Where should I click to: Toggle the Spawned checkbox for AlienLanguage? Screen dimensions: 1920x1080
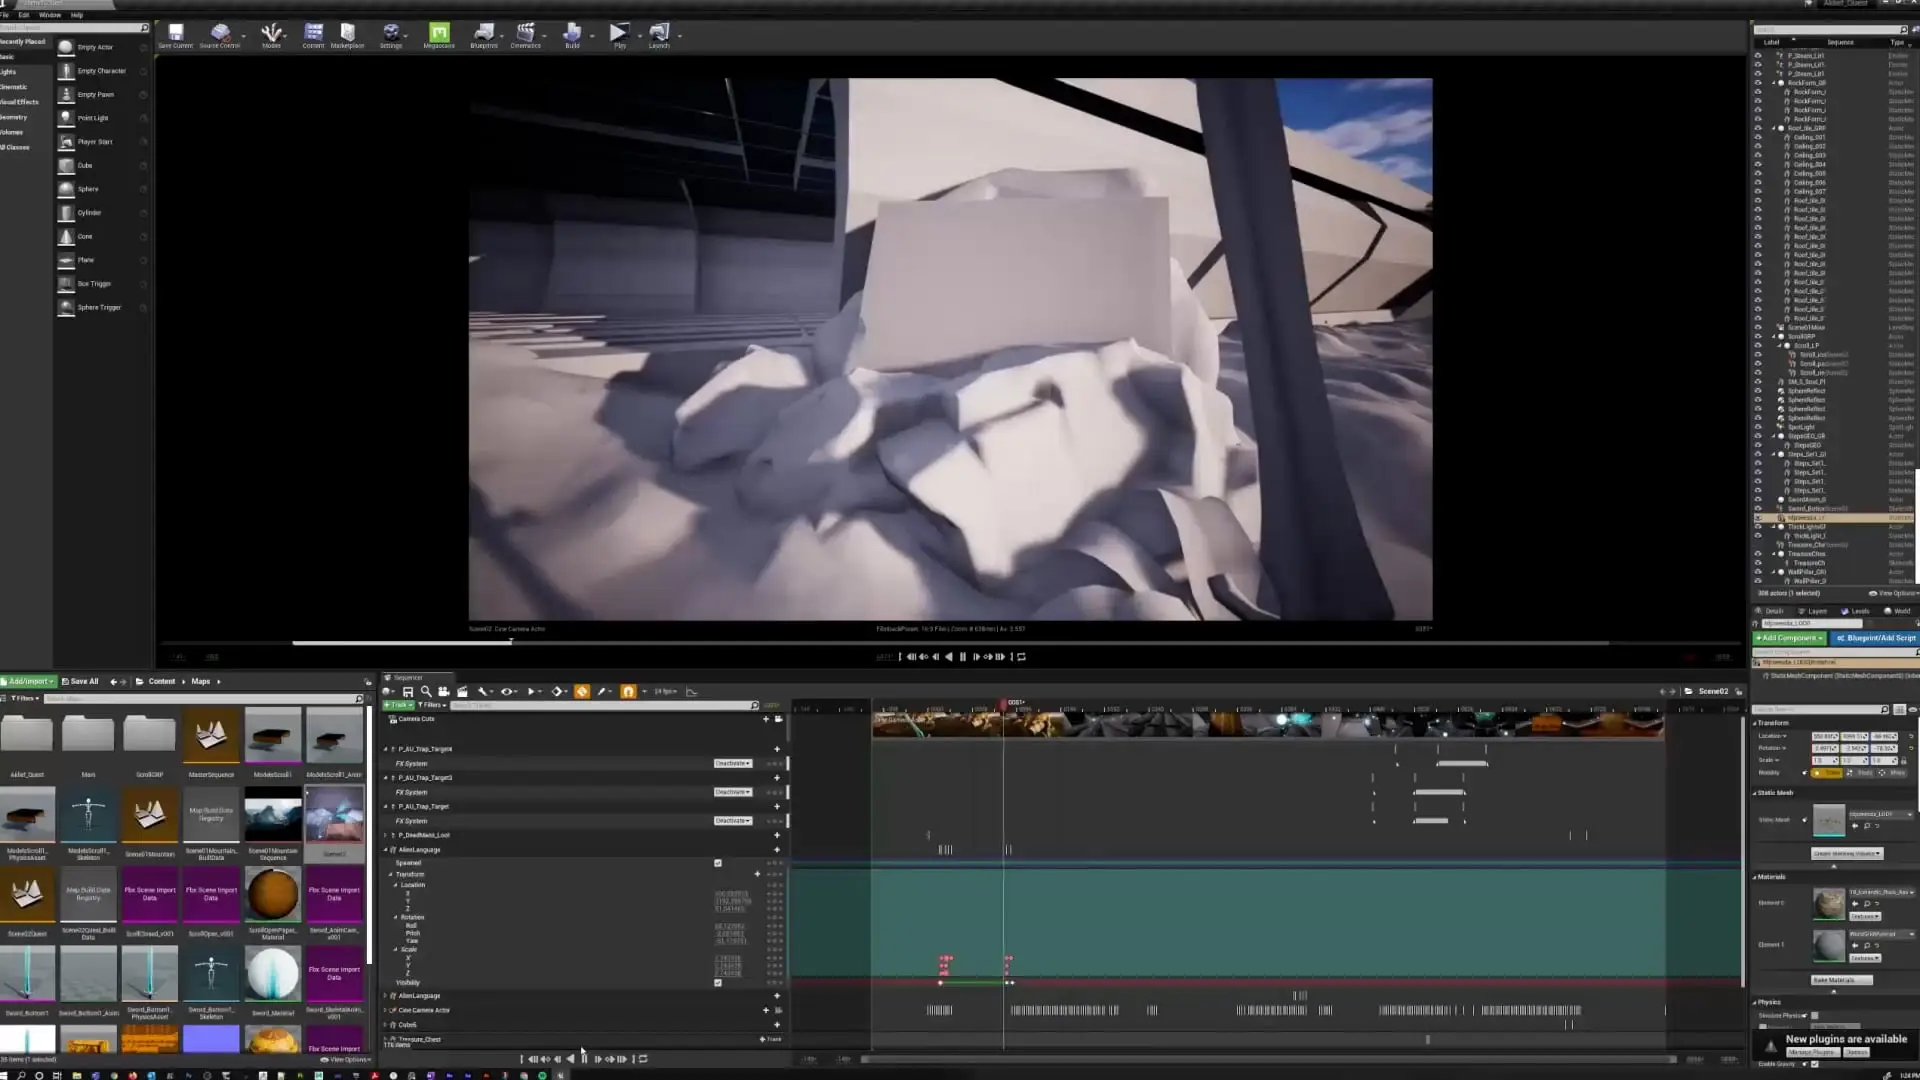click(x=717, y=863)
